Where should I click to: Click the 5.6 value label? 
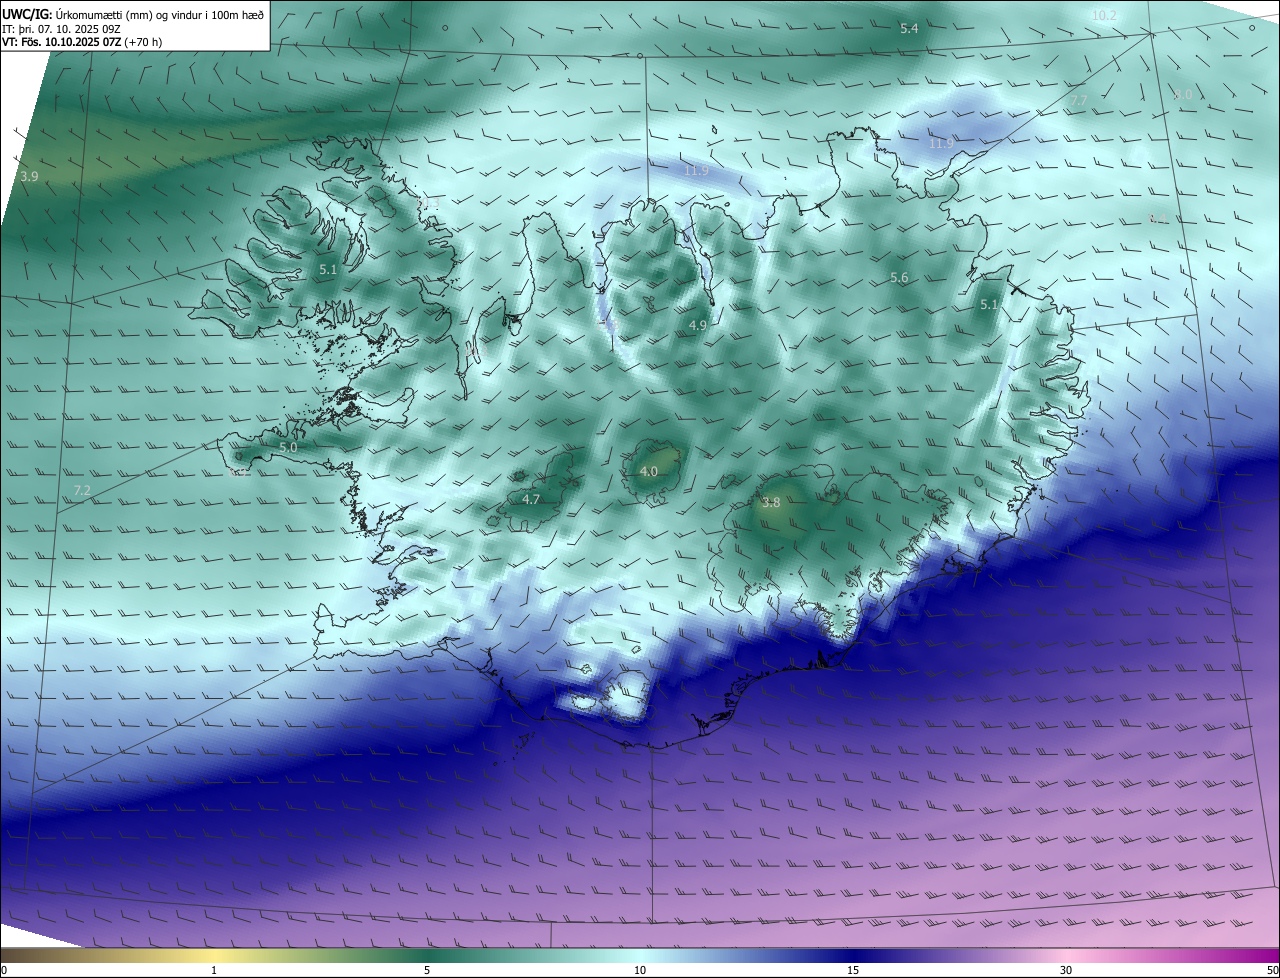click(x=899, y=278)
